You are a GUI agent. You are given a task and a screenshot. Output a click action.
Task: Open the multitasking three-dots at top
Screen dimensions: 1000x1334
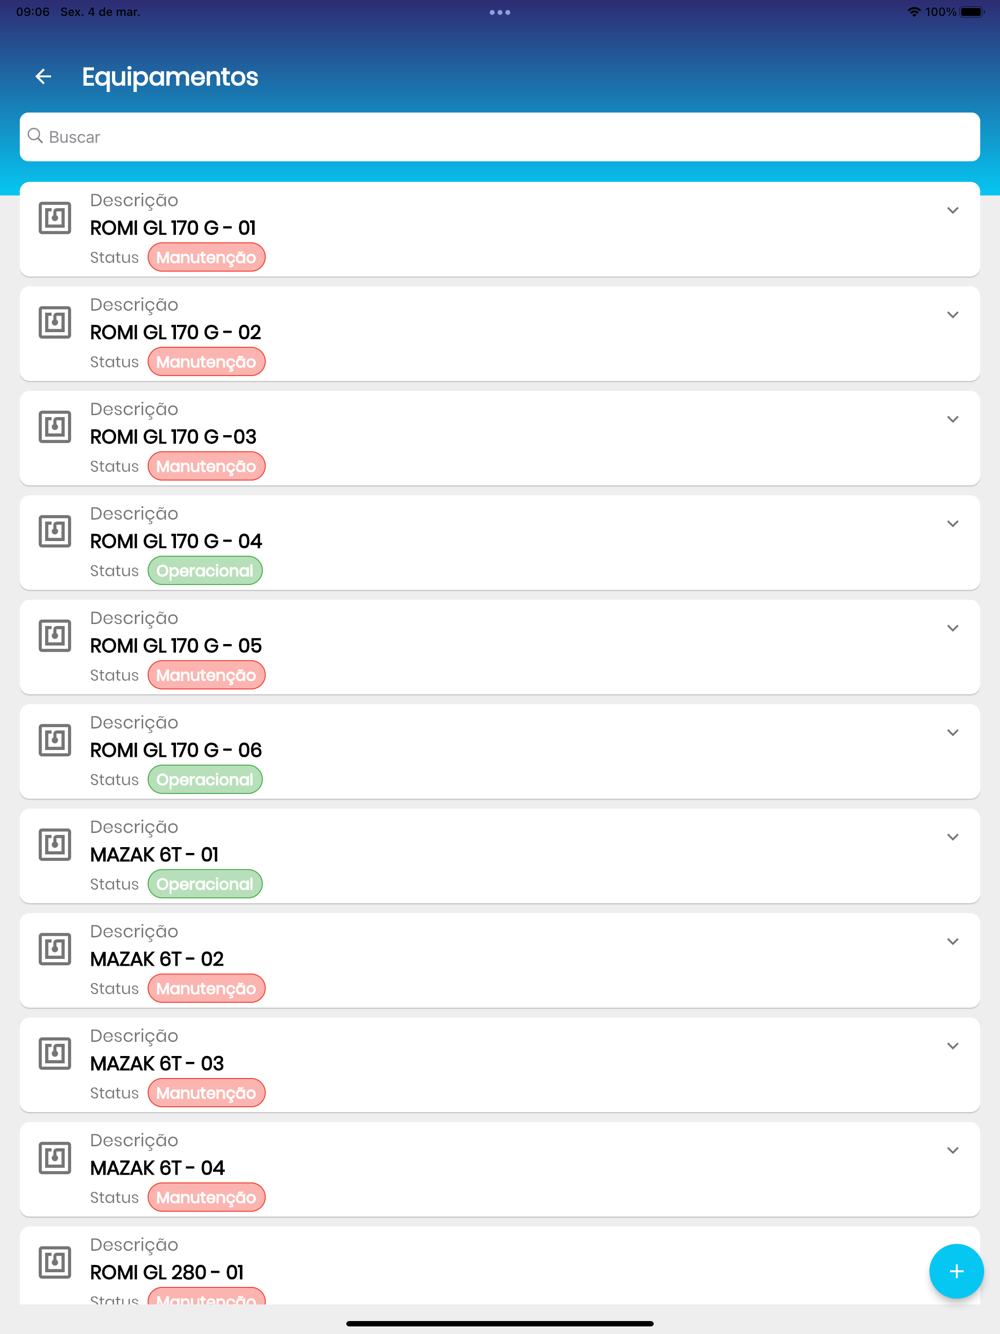tap(500, 13)
